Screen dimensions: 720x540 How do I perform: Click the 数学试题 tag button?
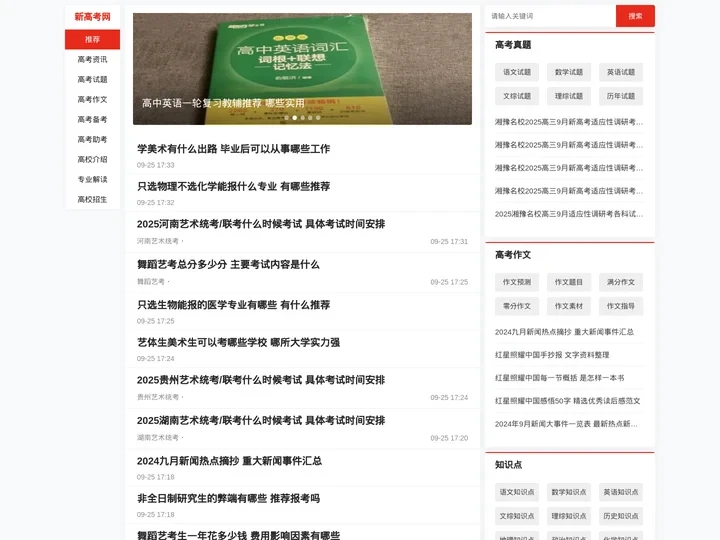(x=569, y=72)
